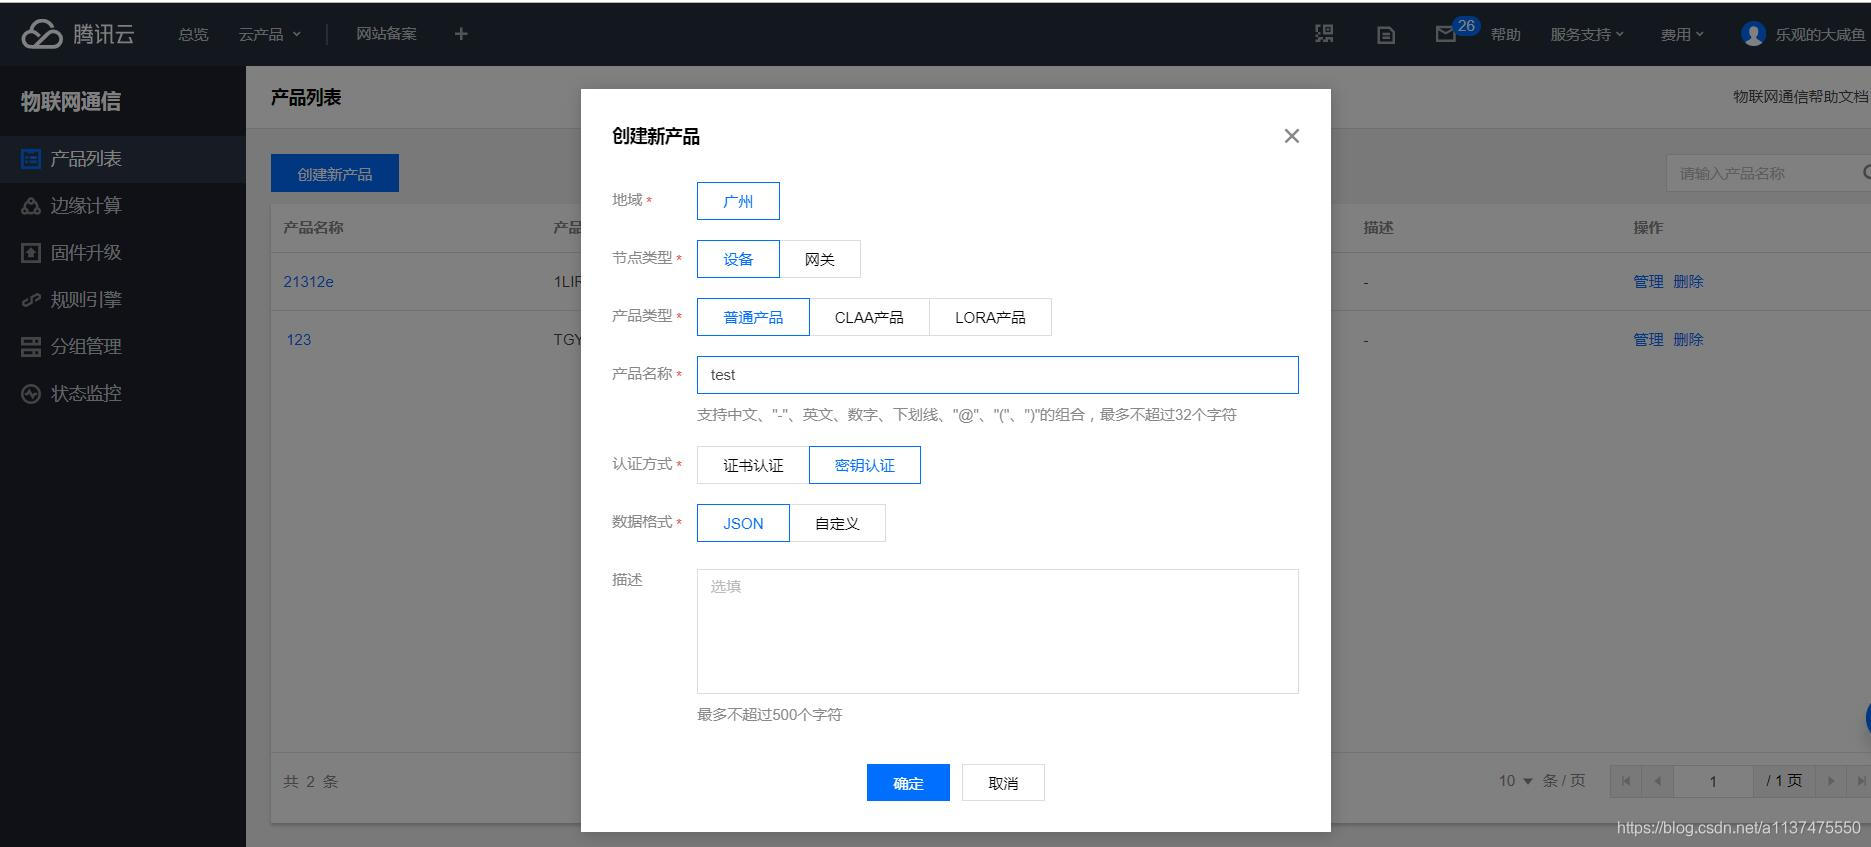Open product 21312e link
This screenshot has height=847, width=1871.
[x=309, y=282]
